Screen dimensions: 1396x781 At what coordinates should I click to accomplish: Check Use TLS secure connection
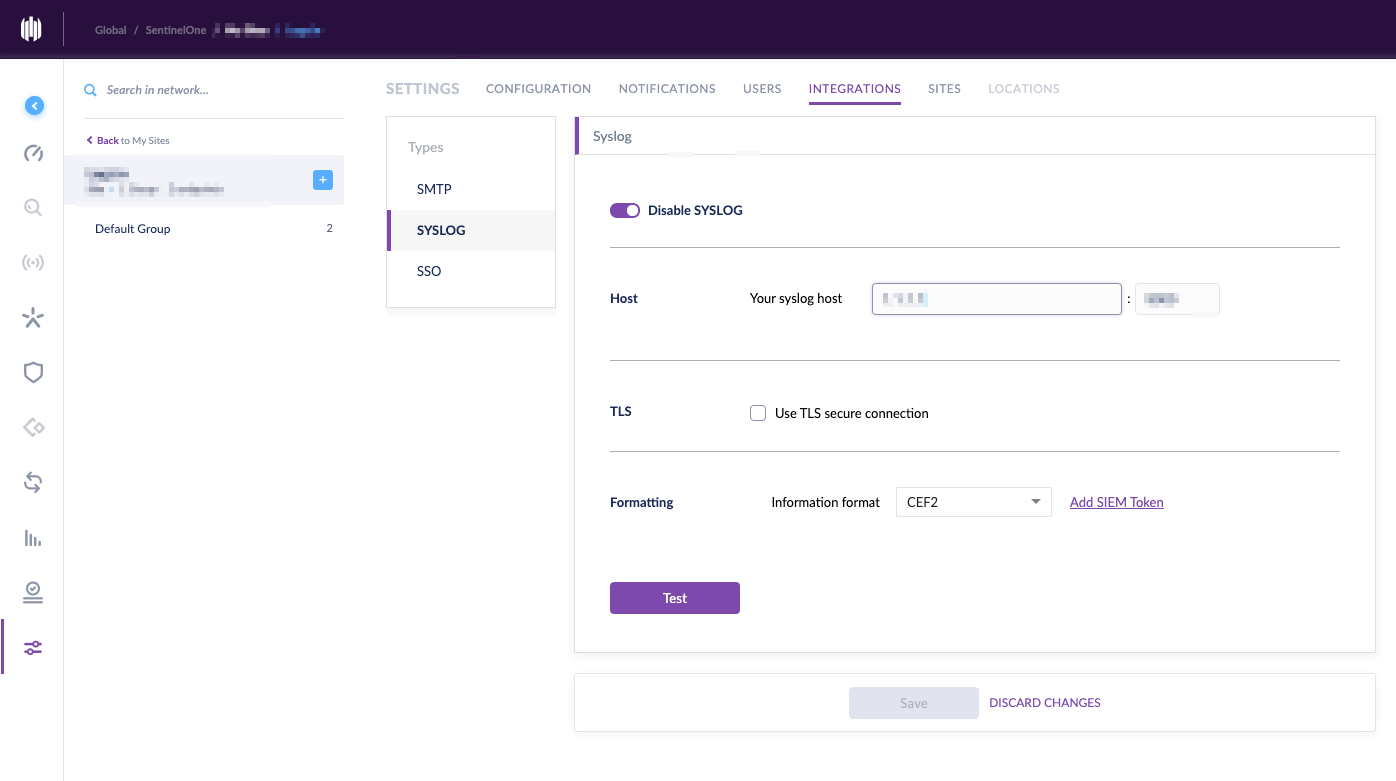(x=758, y=413)
